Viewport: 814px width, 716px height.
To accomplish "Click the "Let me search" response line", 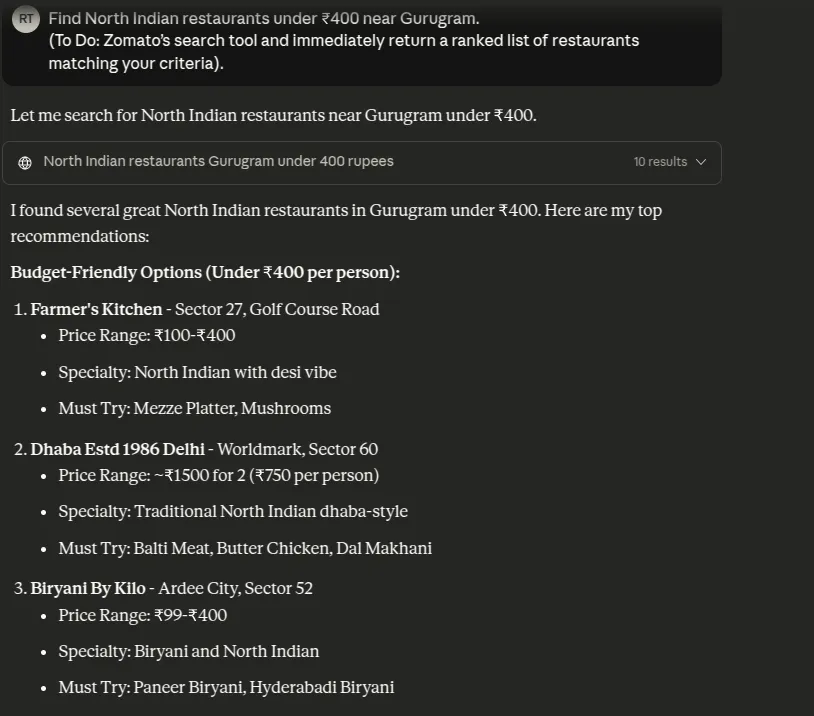I will point(273,115).
